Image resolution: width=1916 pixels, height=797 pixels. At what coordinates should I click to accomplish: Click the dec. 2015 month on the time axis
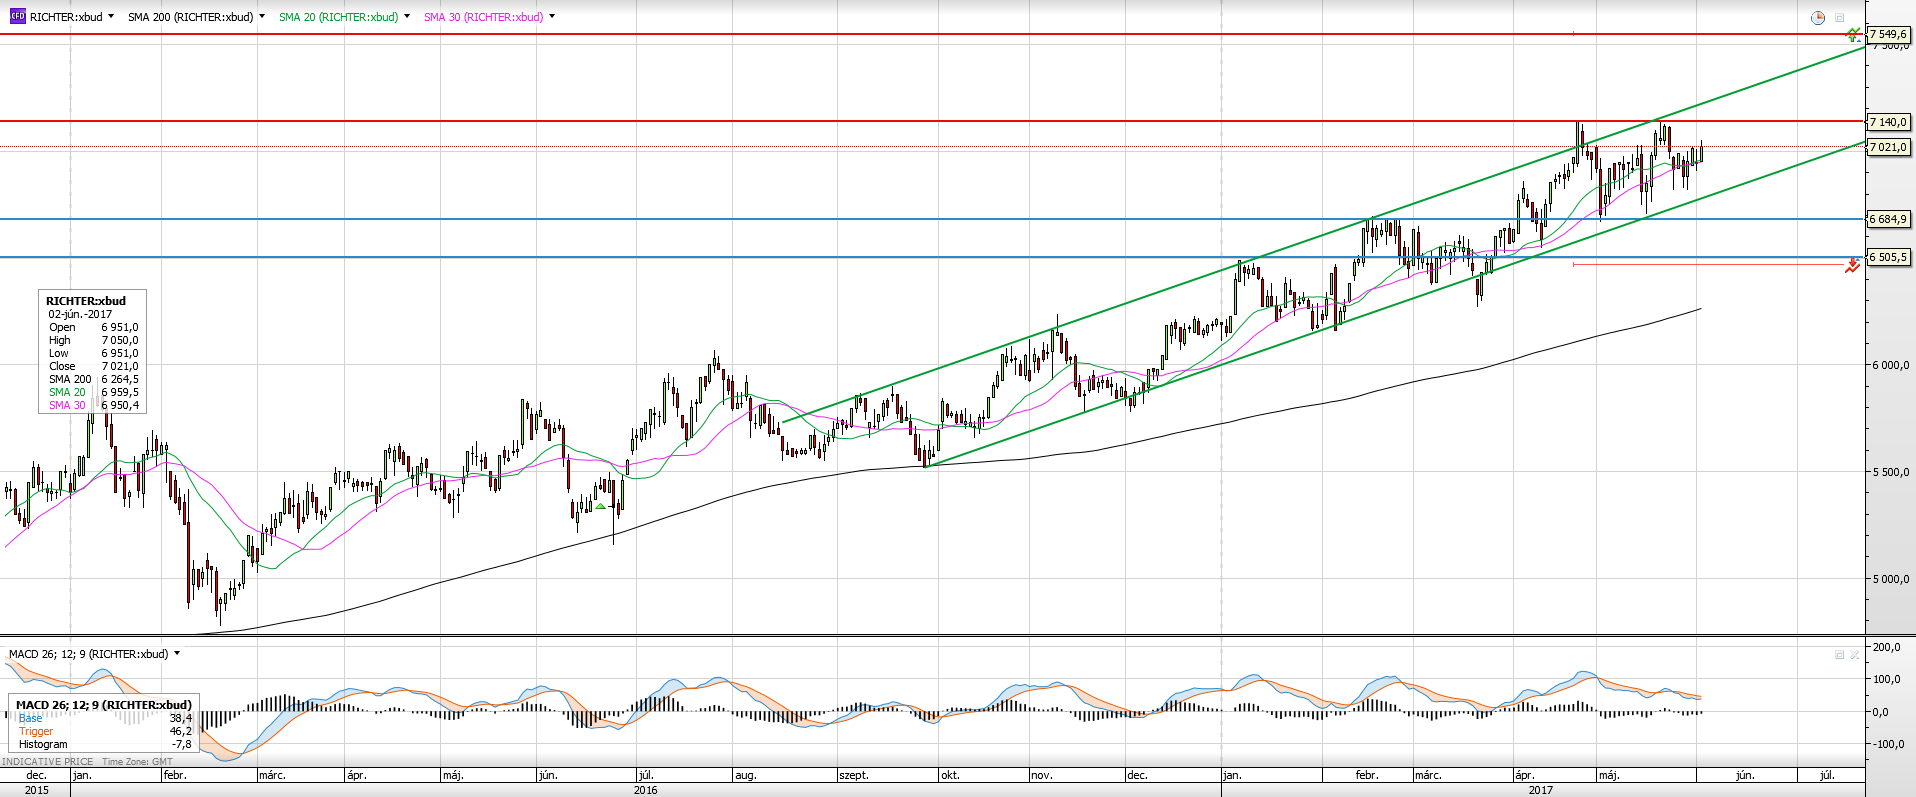[36, 775]
